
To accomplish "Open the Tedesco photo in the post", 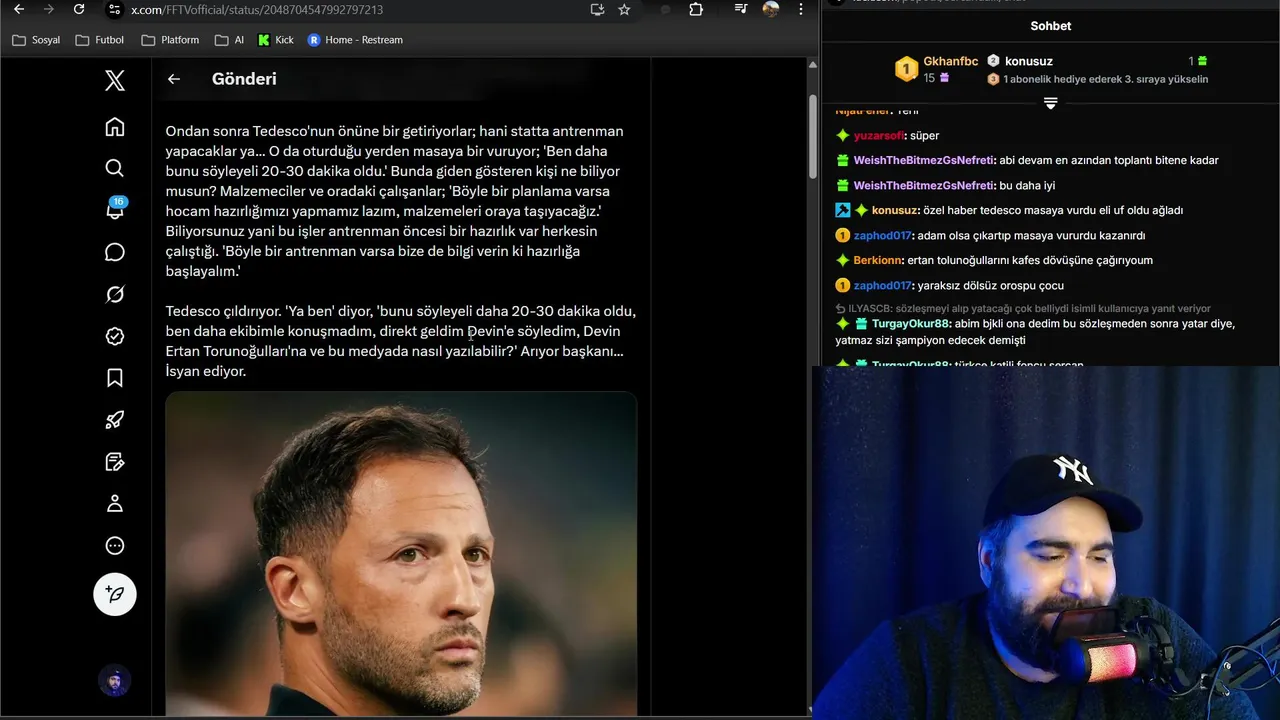I will [x=401, y=554].
